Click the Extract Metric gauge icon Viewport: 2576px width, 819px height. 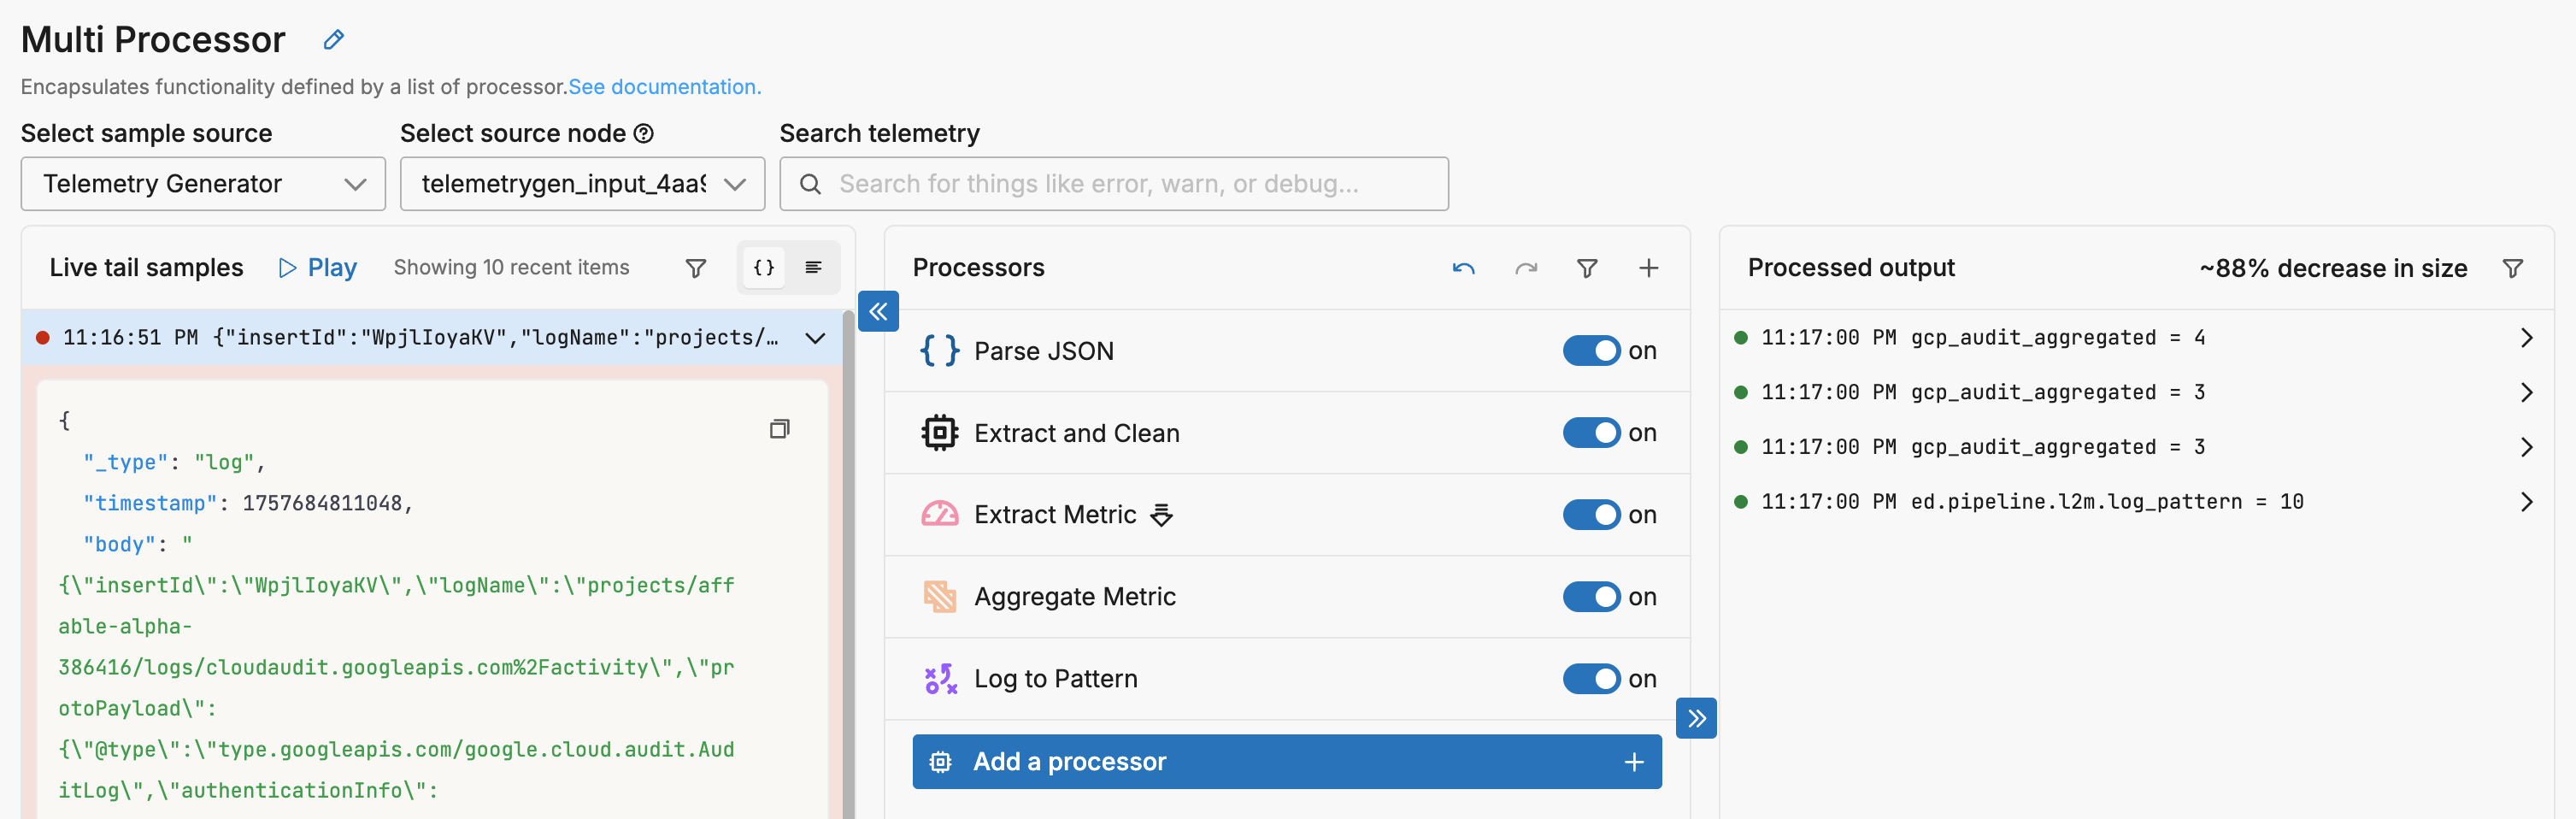pos(940,515)
